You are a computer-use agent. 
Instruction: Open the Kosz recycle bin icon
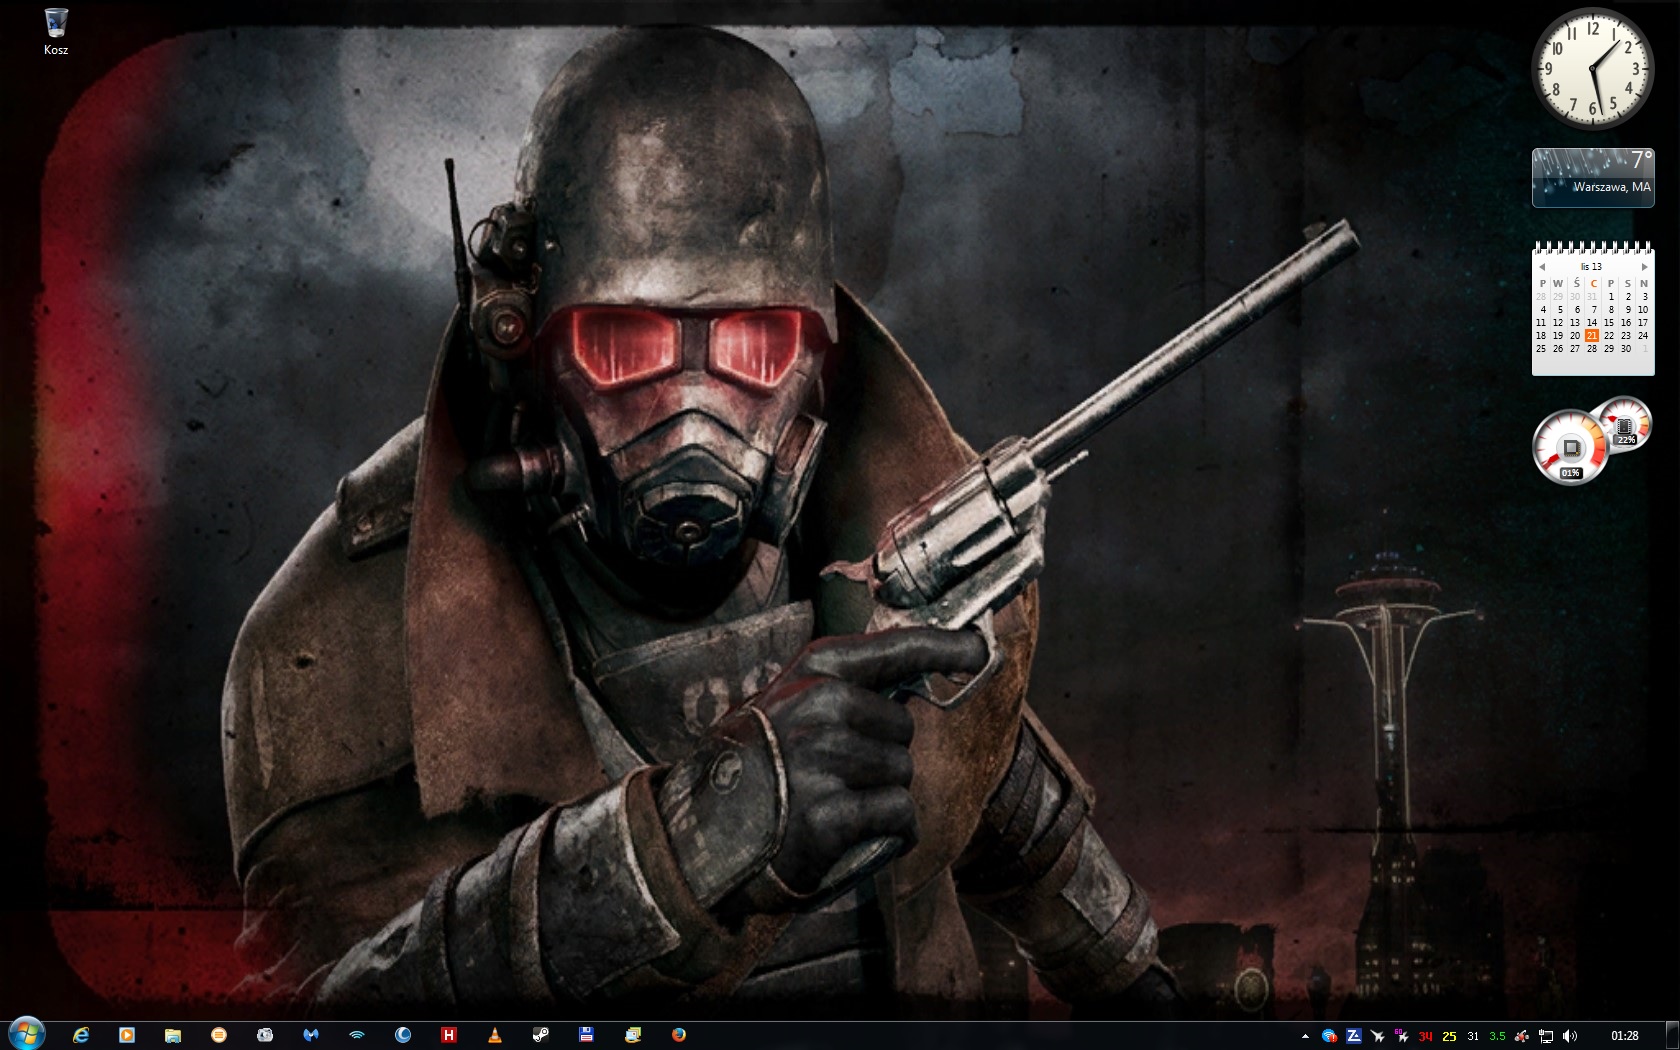pos(56,30)
